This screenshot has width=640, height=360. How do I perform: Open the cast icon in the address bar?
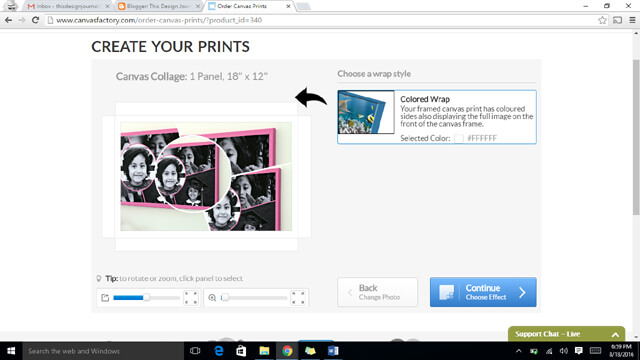(x=618, y=20)
